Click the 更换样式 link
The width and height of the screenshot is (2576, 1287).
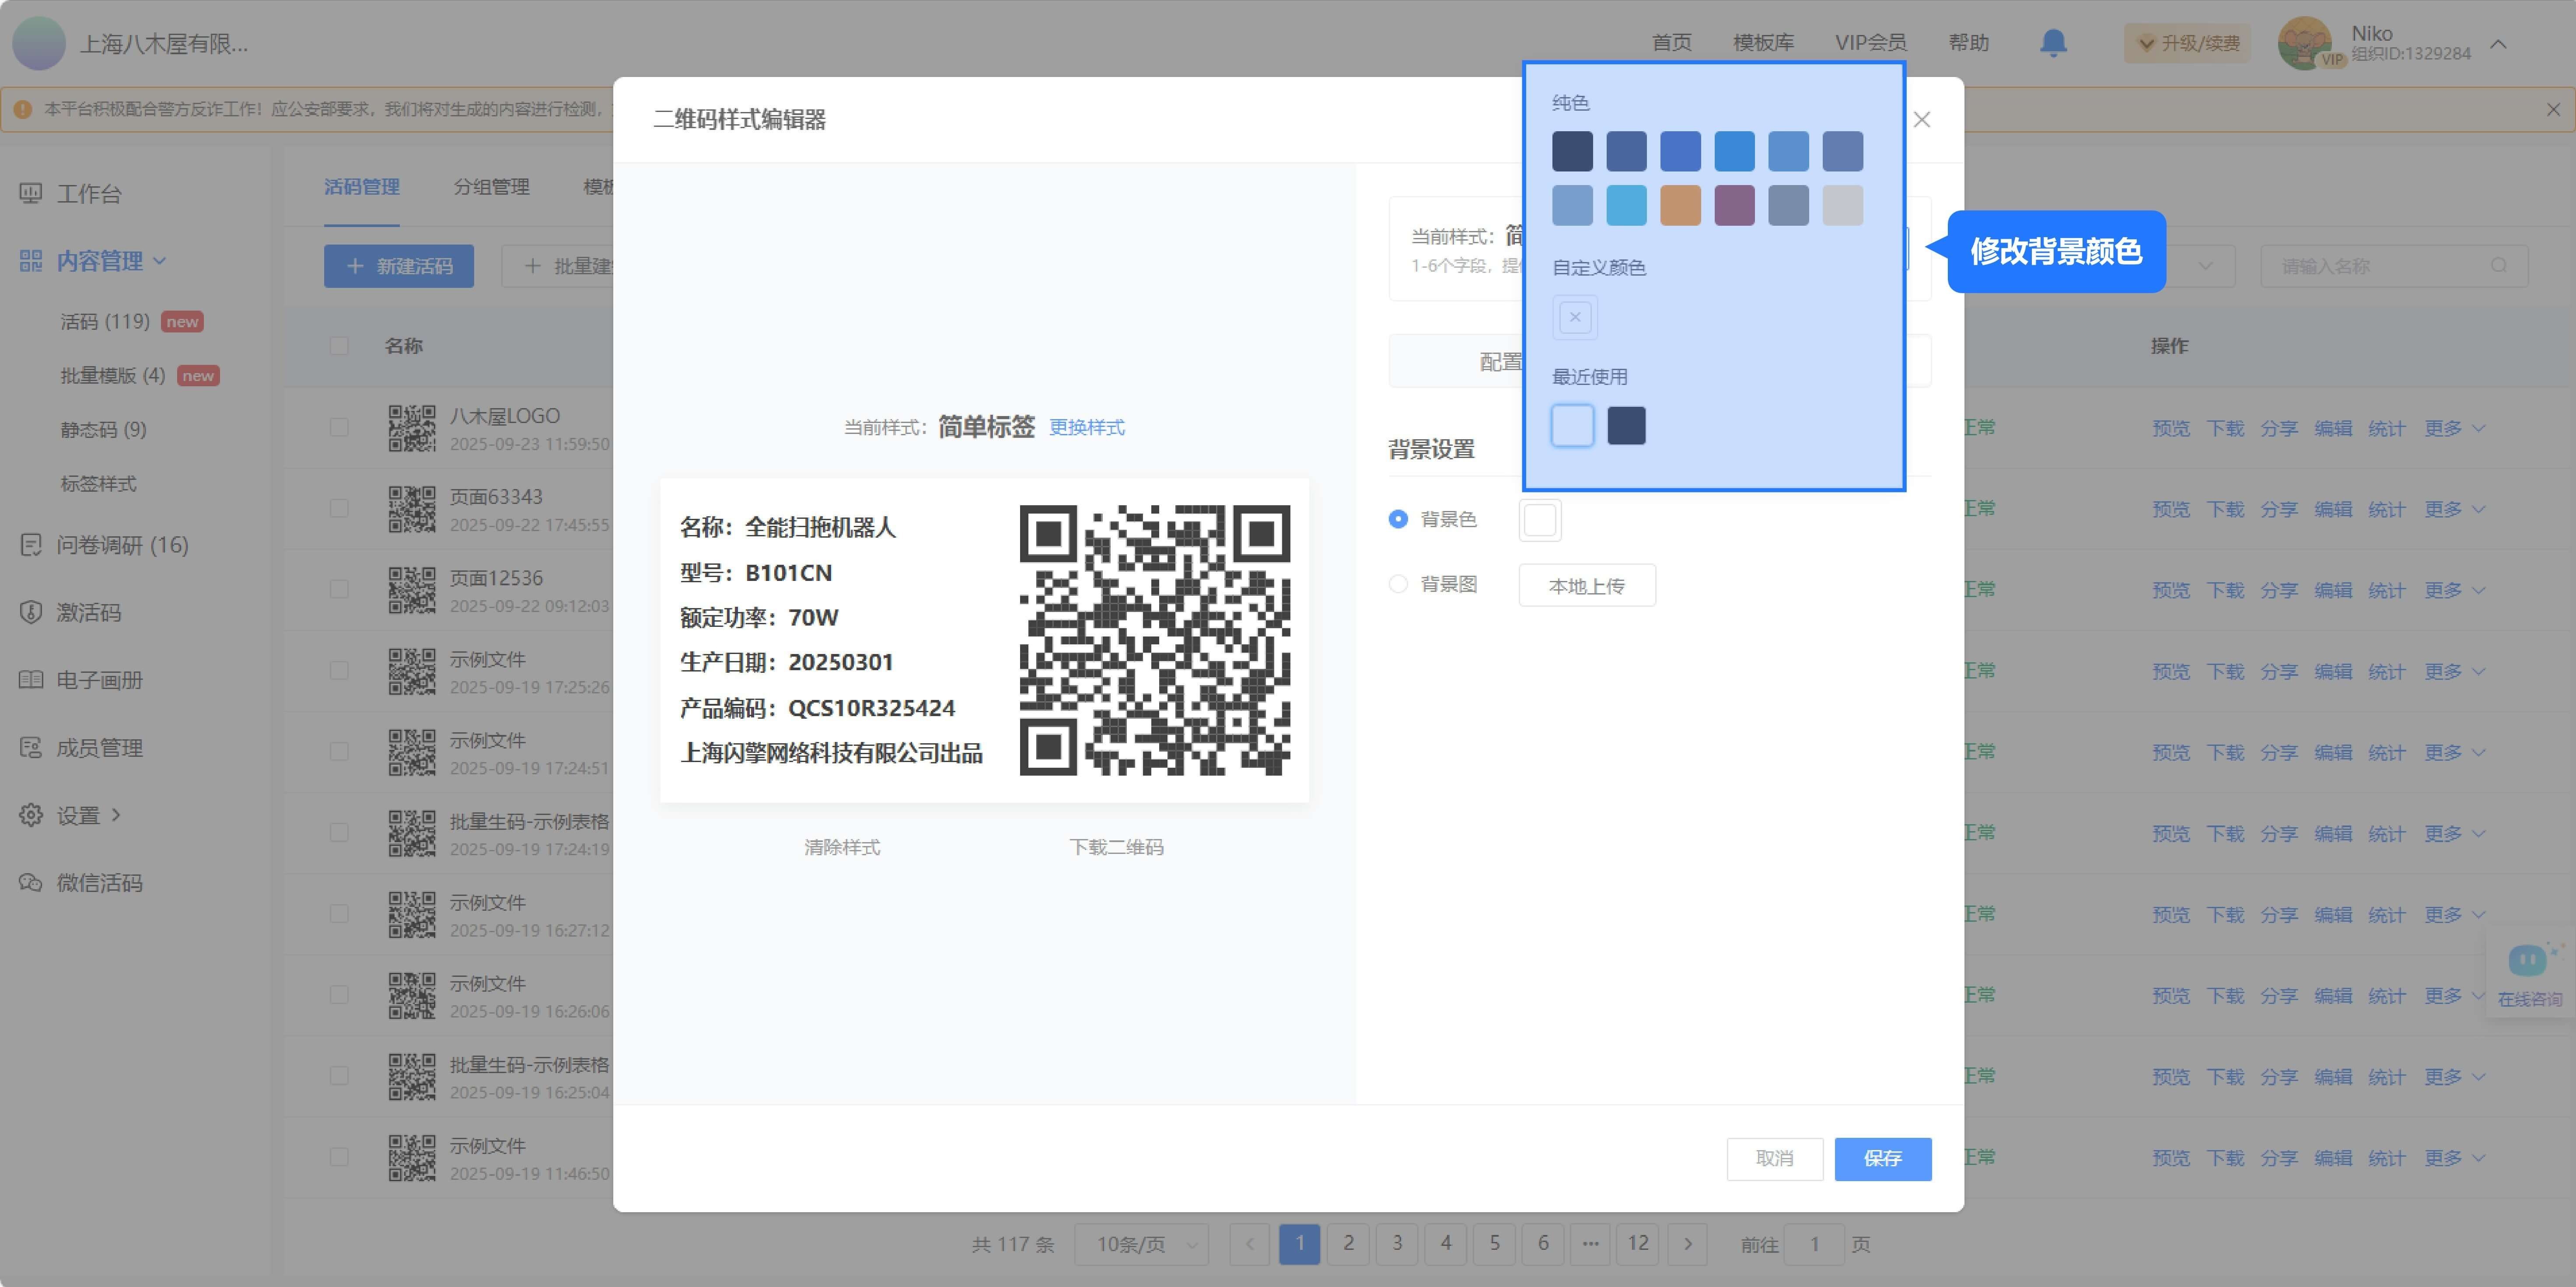pyautogui.click(x=1086, y=428)
